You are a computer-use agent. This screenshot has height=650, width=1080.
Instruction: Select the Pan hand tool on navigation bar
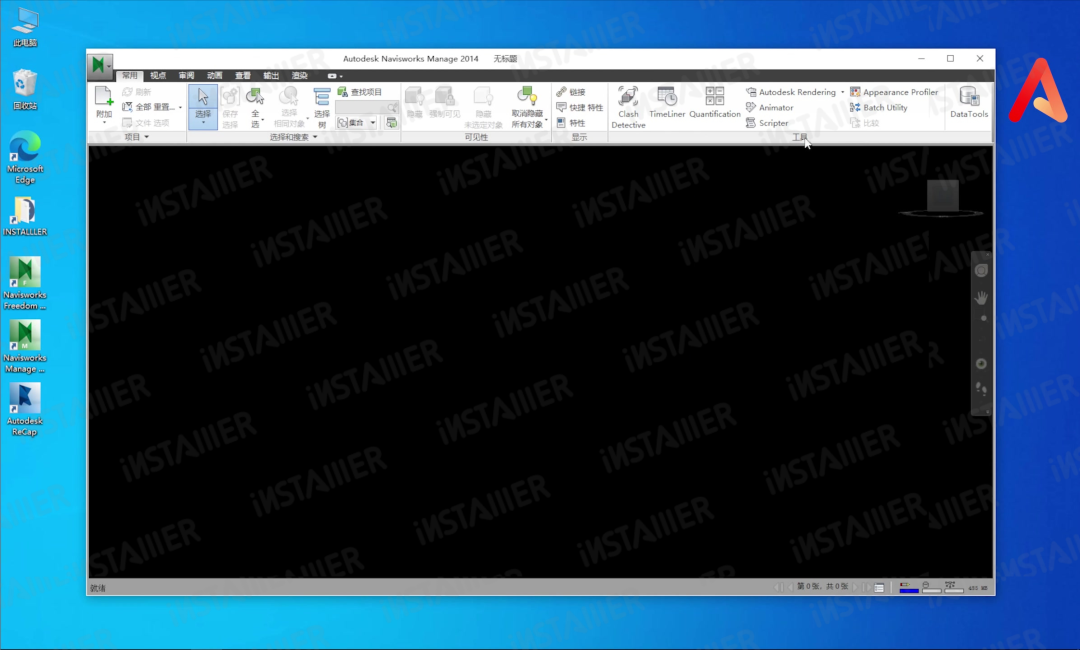(981, 297)
